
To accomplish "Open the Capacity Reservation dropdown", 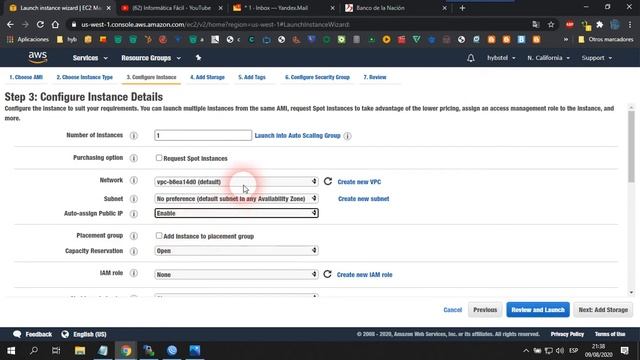I will [236, 251].
